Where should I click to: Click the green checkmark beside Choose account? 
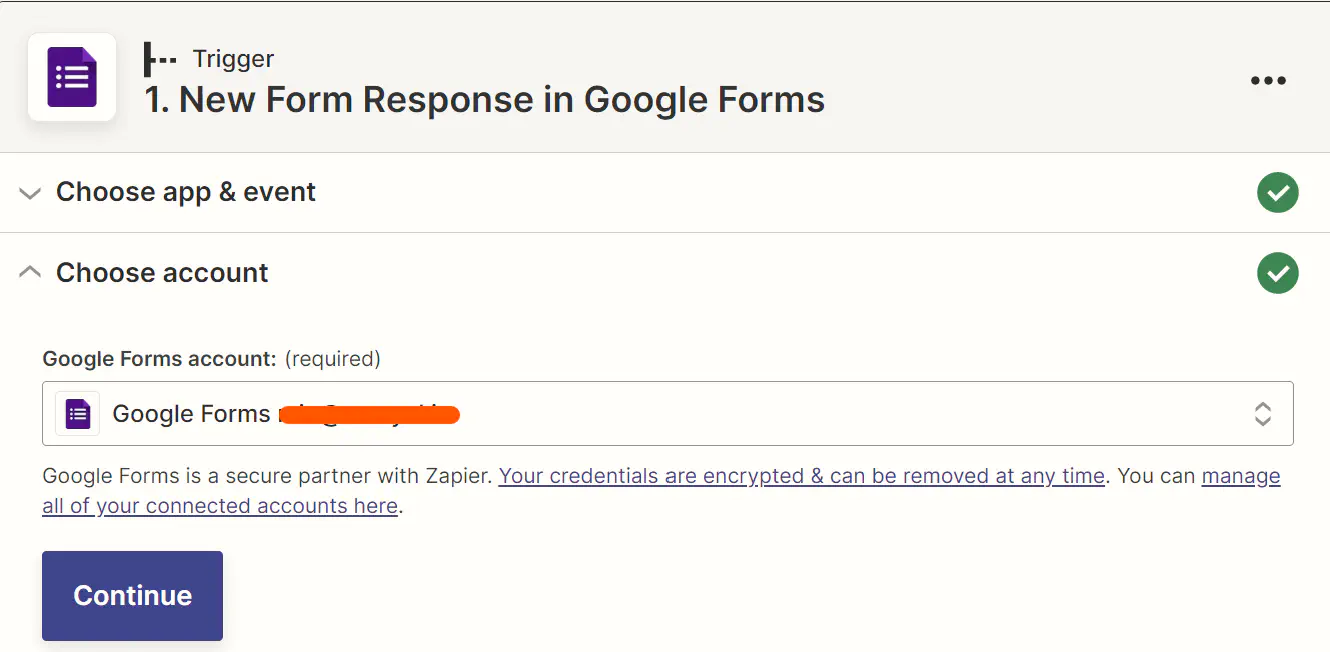(x=1277, y=273)
